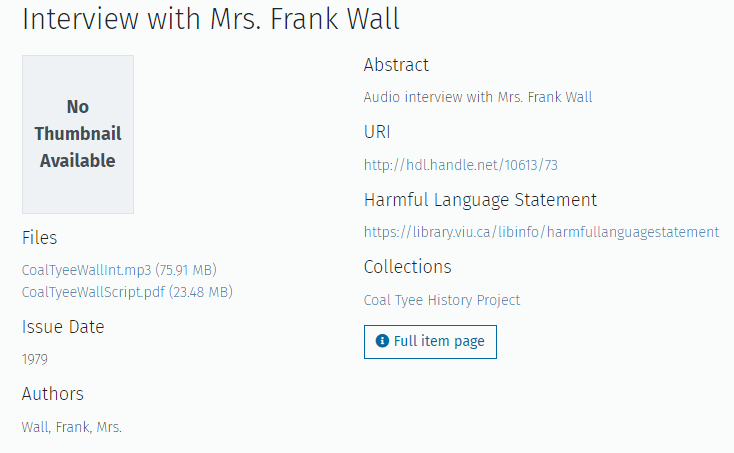Click the info icon on Full item page
The image size is (734, 453).
tap(382, 342)
